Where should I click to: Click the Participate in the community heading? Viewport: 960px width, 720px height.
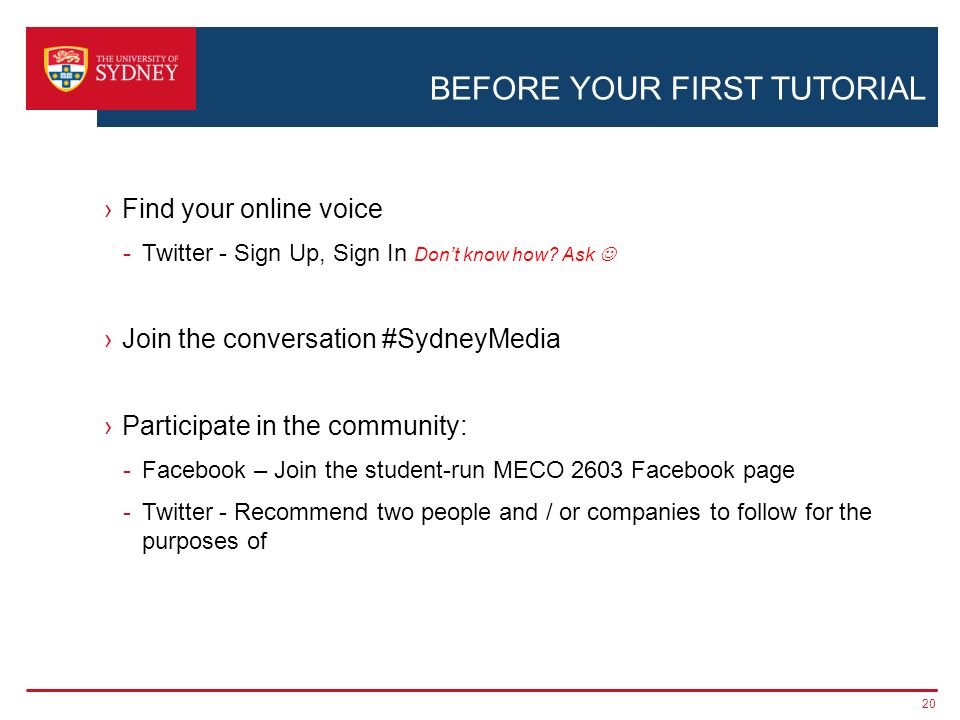click(294, 426)
